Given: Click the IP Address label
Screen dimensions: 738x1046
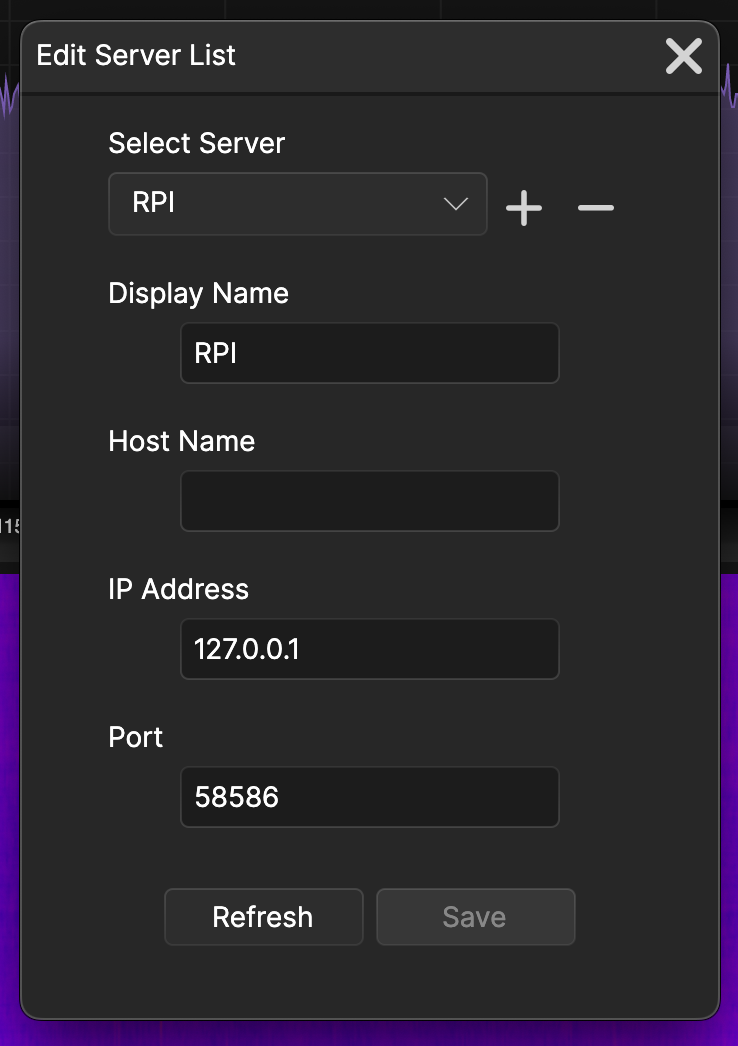Looking at the screenshot, I should coord(178,589).
